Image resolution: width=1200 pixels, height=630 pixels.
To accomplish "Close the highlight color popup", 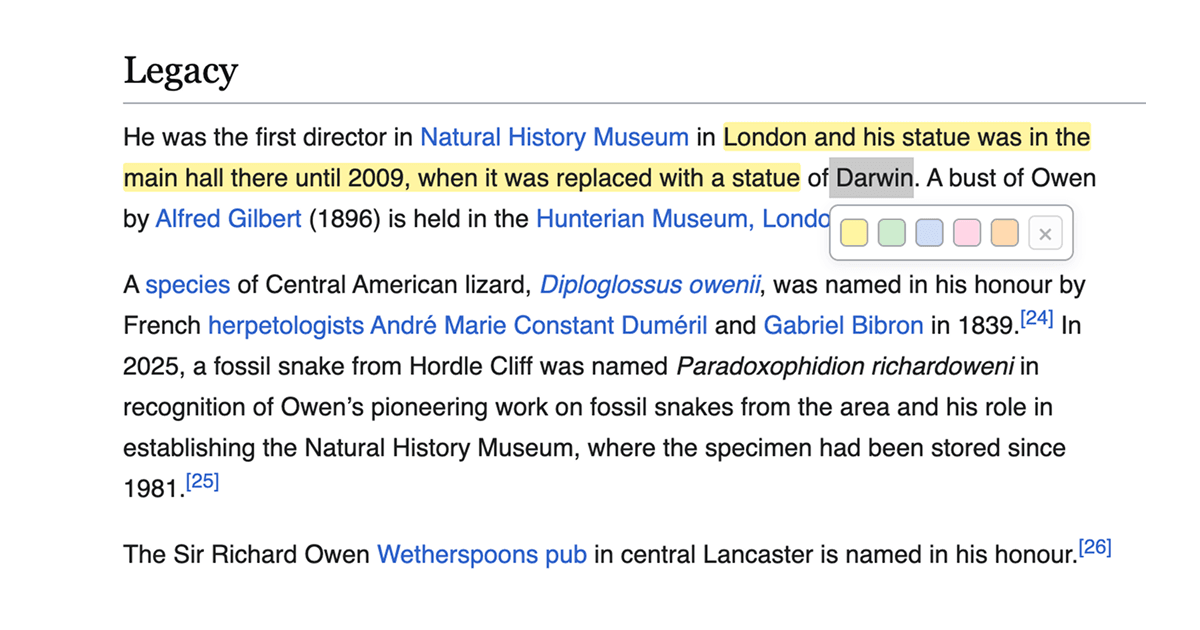I will point(1045,234).
